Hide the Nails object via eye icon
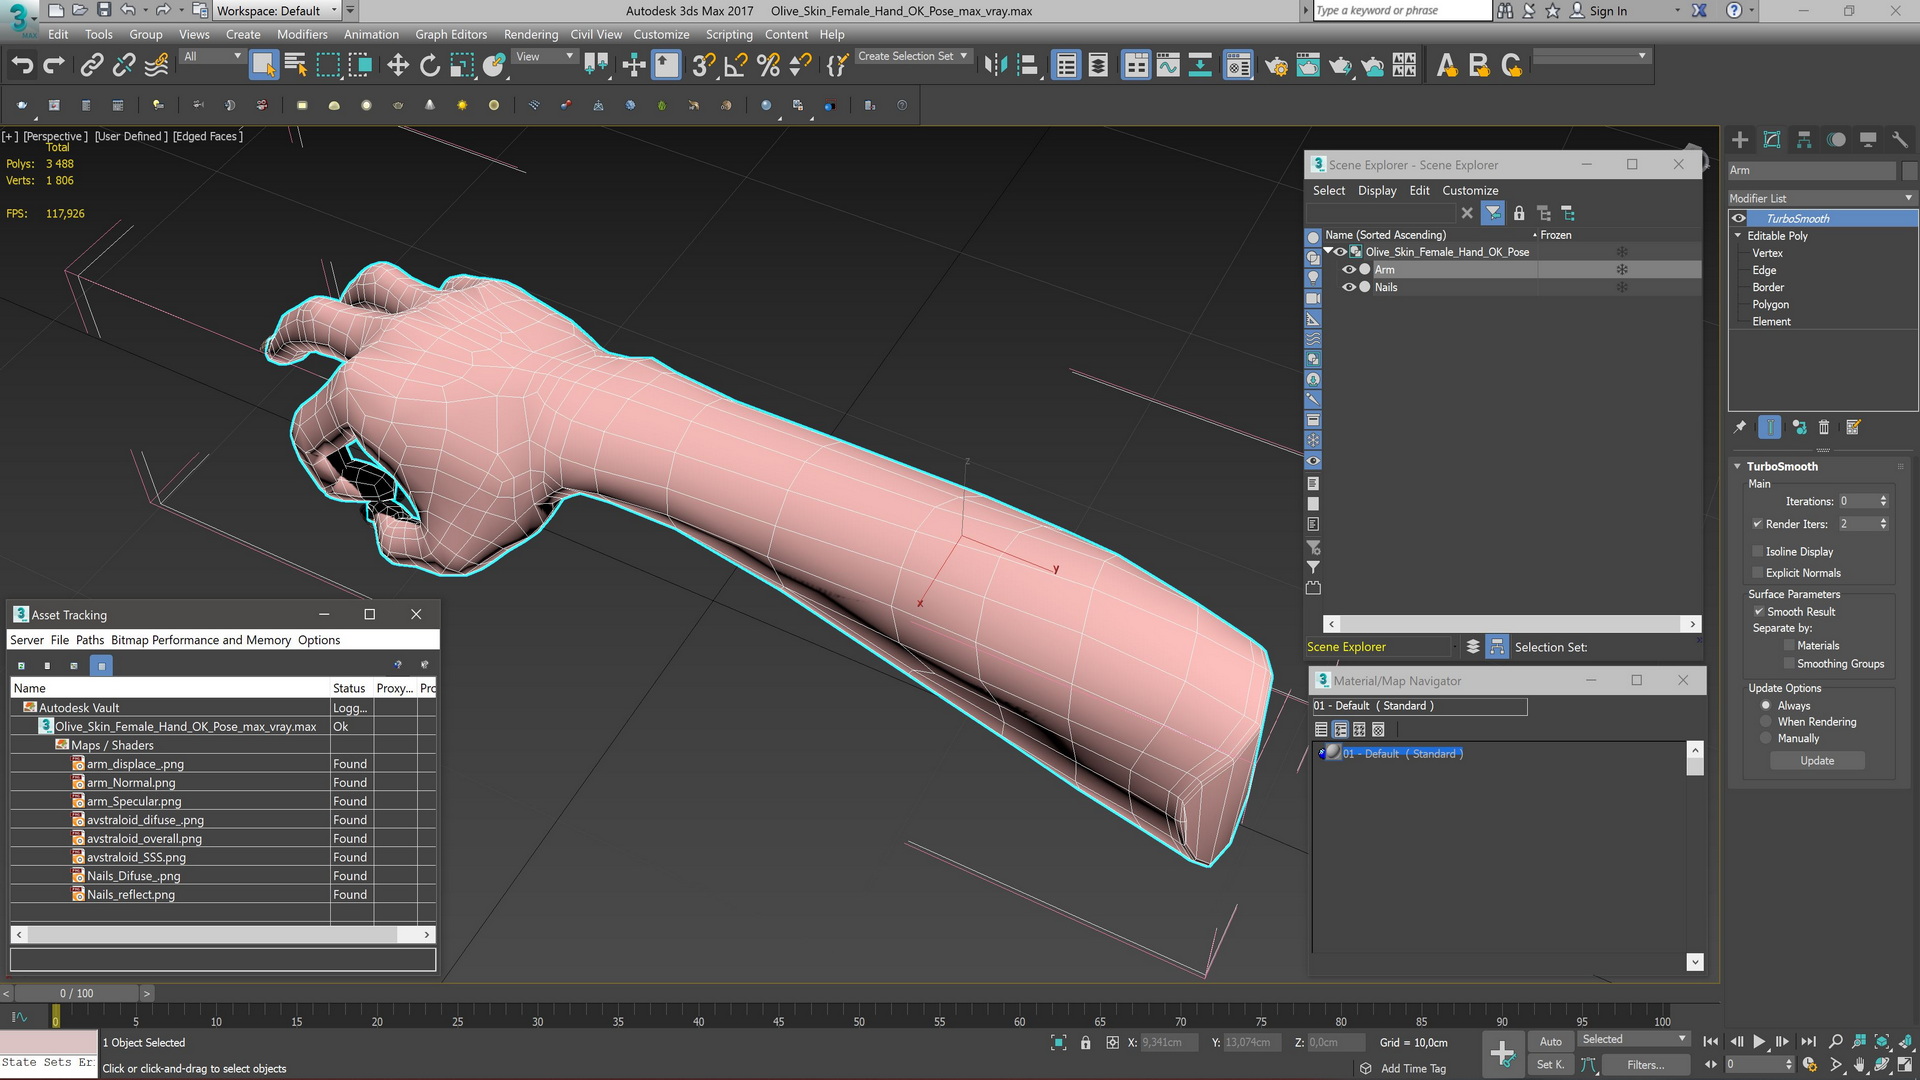Screen dimensions: 1920x1080 click(x=1349, y=287)
